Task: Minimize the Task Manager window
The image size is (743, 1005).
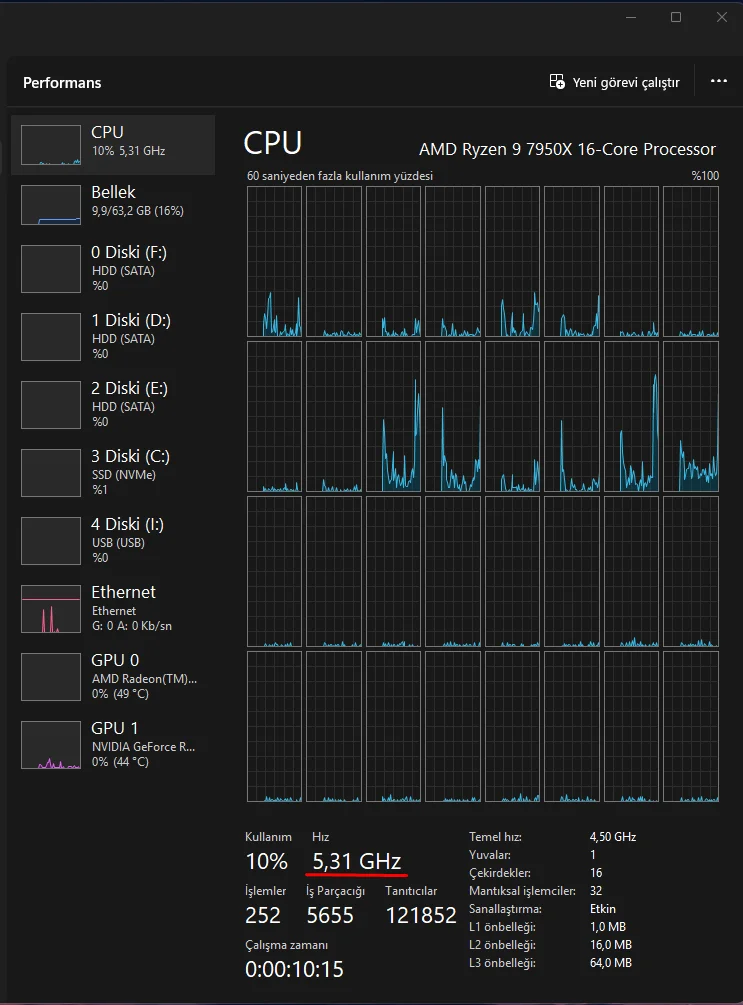Action: (630, 17)
